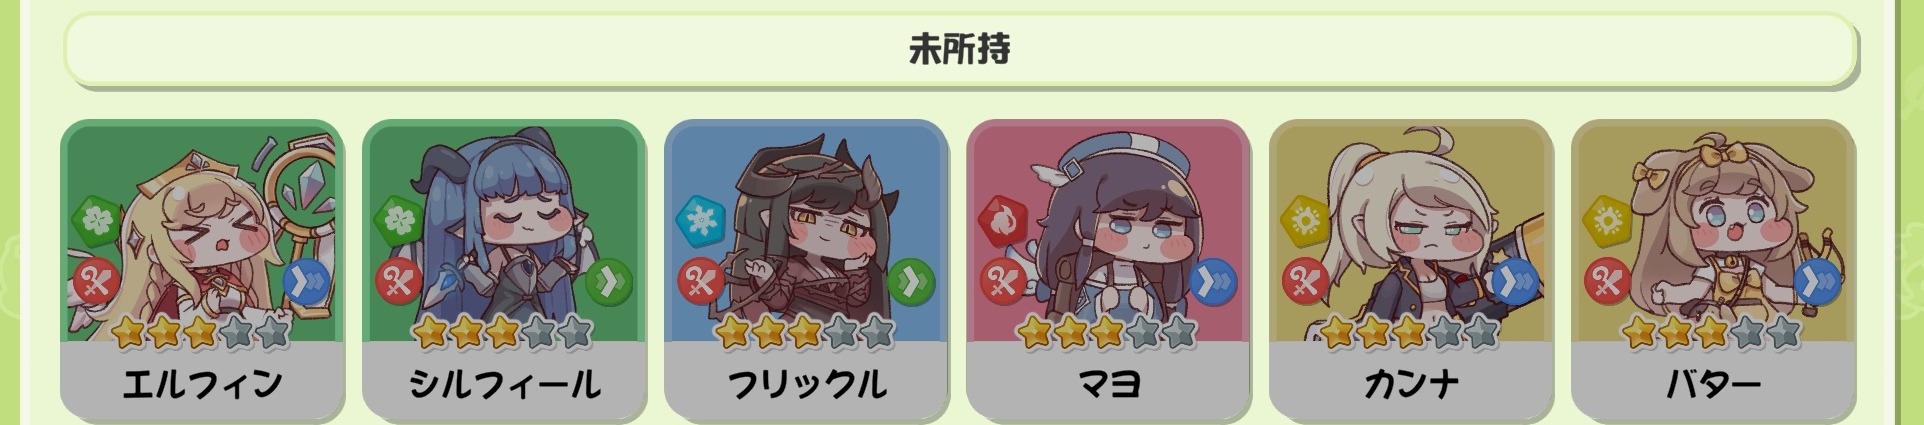Screen dimensions: 1924x425
Task: Click the star rating row on マヨ
Action: coord(1107,332)
